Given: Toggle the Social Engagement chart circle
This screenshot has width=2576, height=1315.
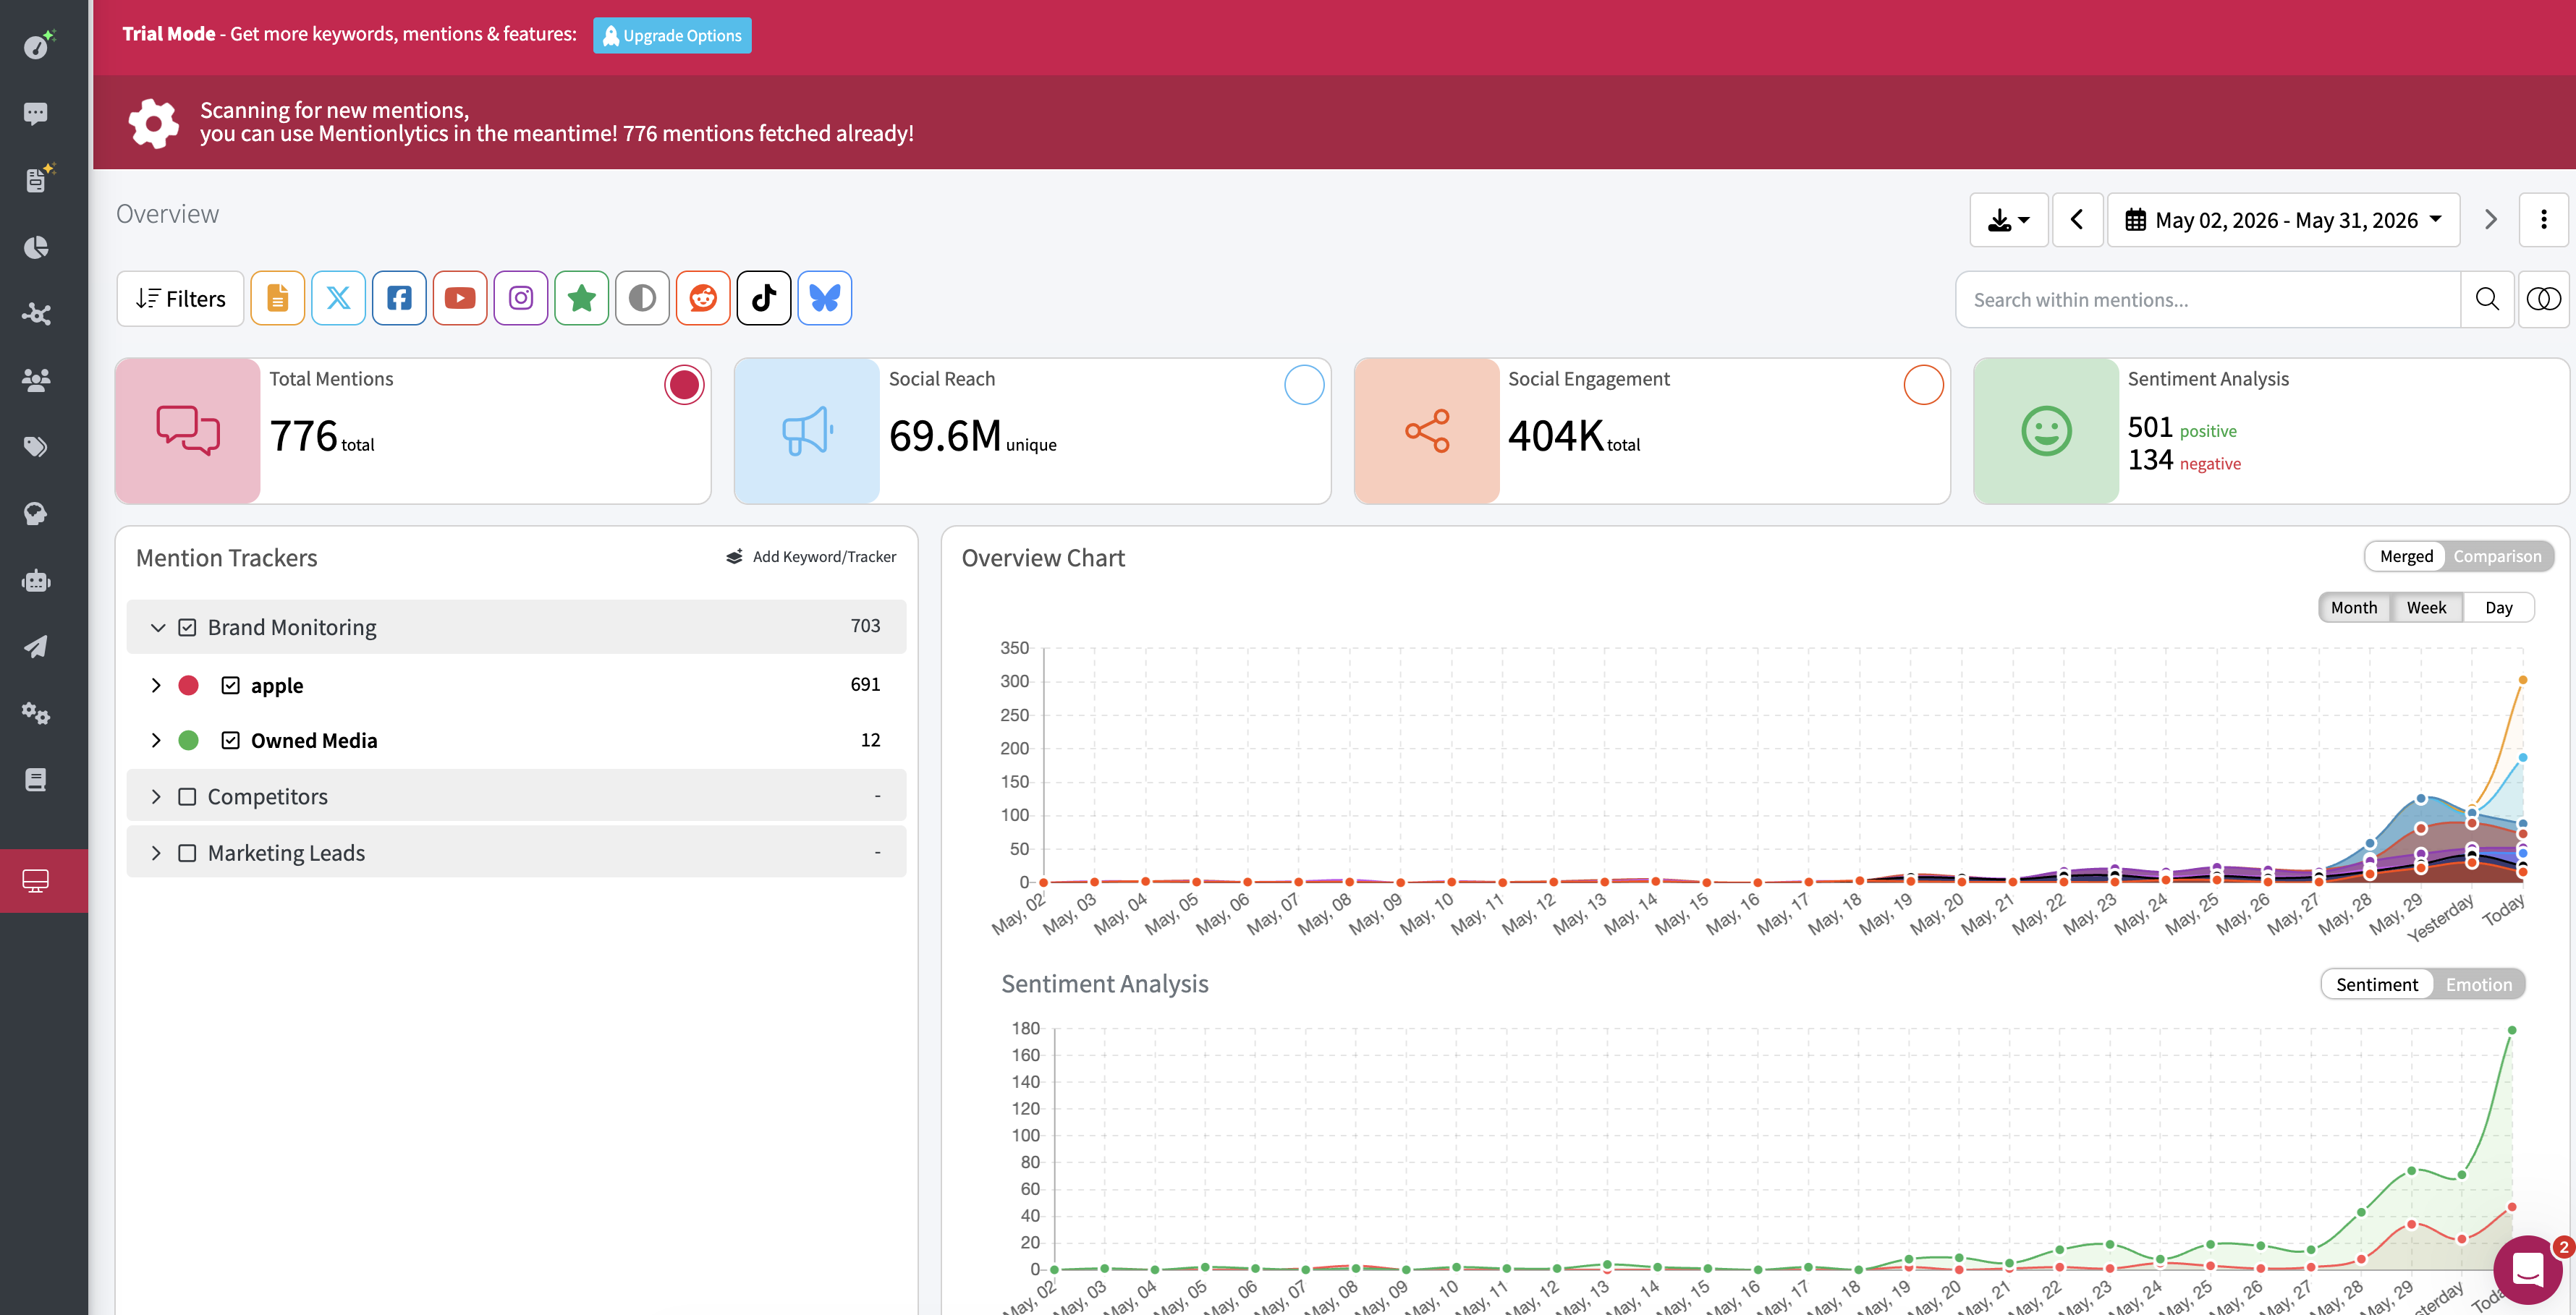Looking at the screenshot, I should point(1923,385).
